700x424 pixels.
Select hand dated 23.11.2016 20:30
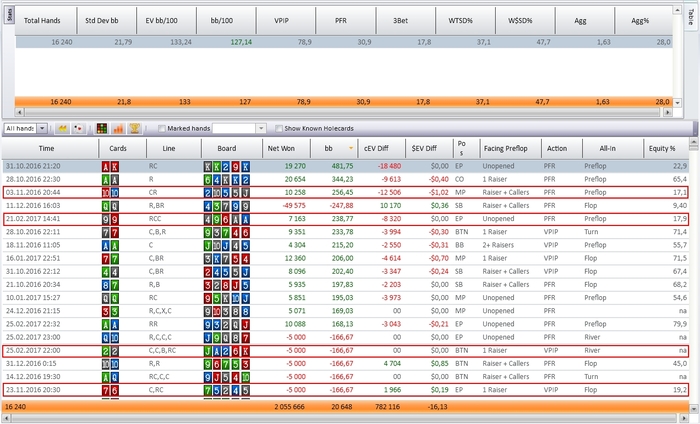pos(346,390)
